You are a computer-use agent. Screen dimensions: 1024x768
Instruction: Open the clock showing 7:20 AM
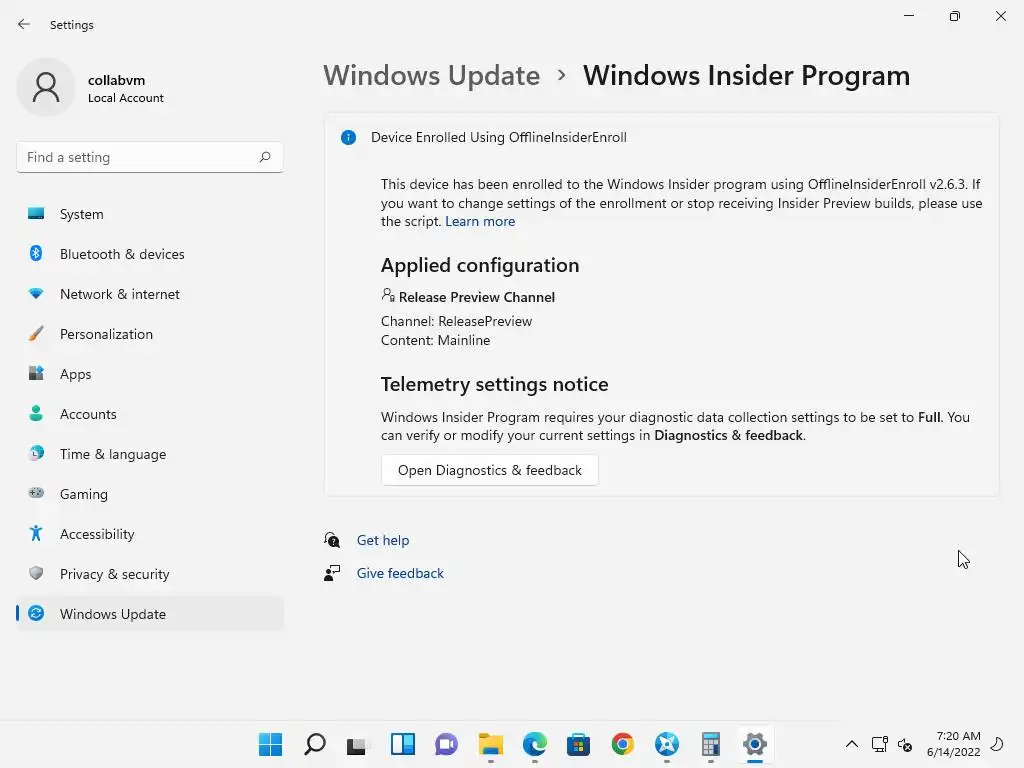953,744
